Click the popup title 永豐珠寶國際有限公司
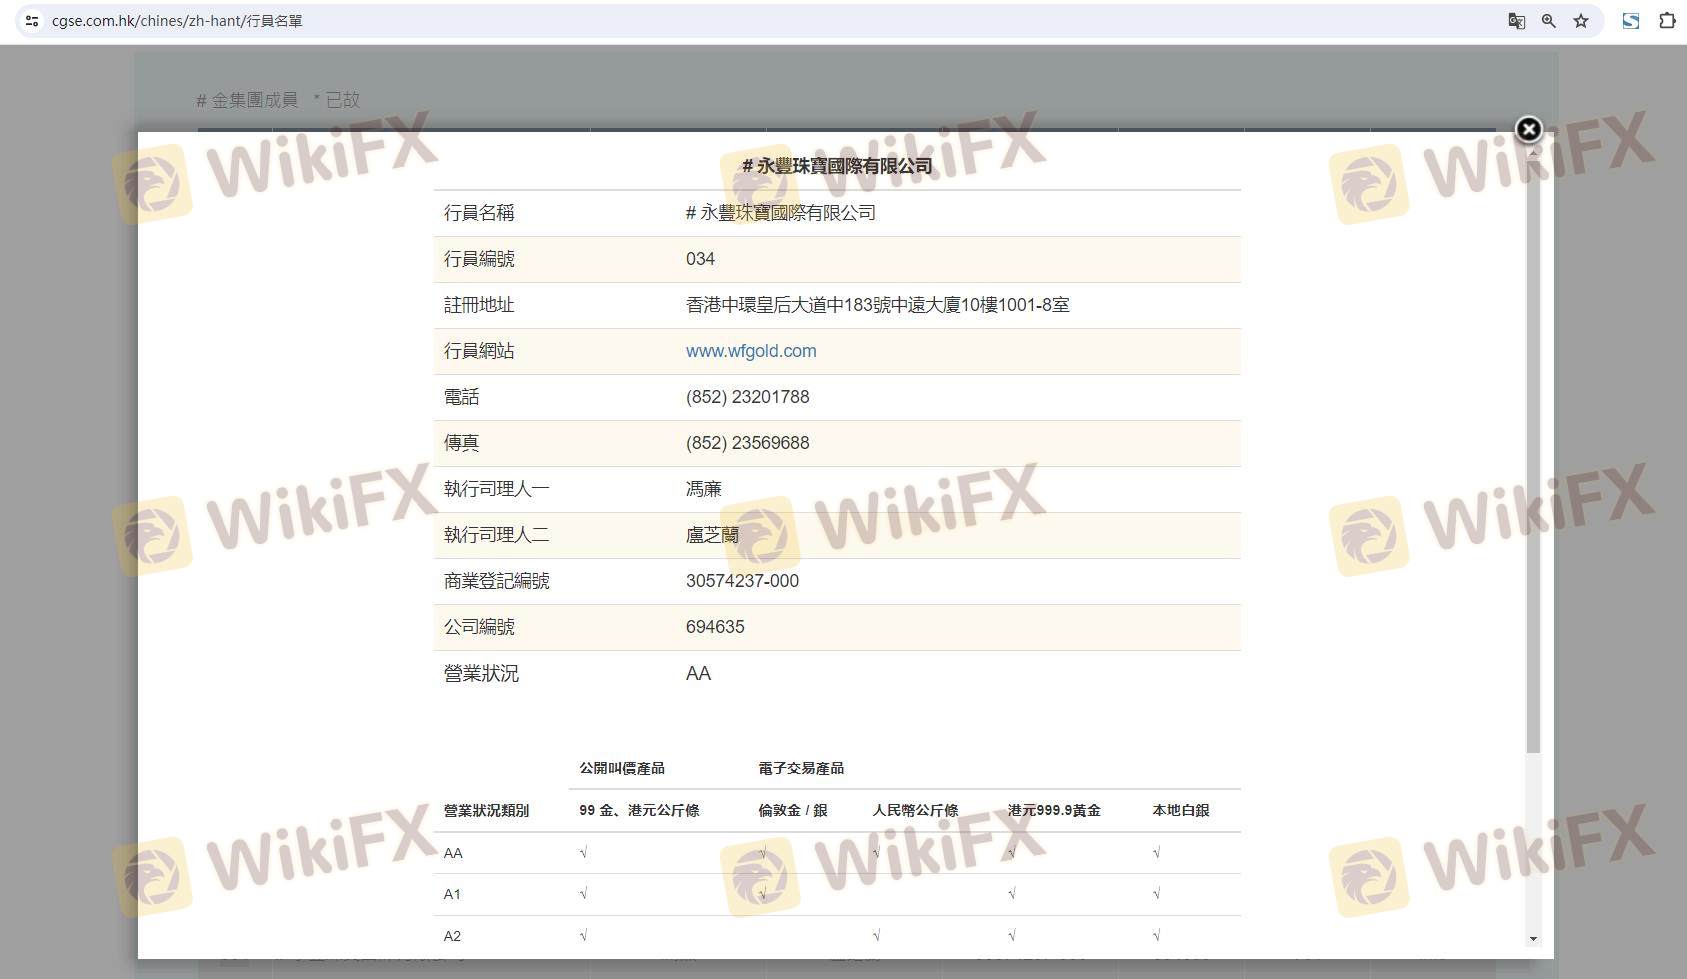This screenshot has height=979, width=1687. click(837, 166)
